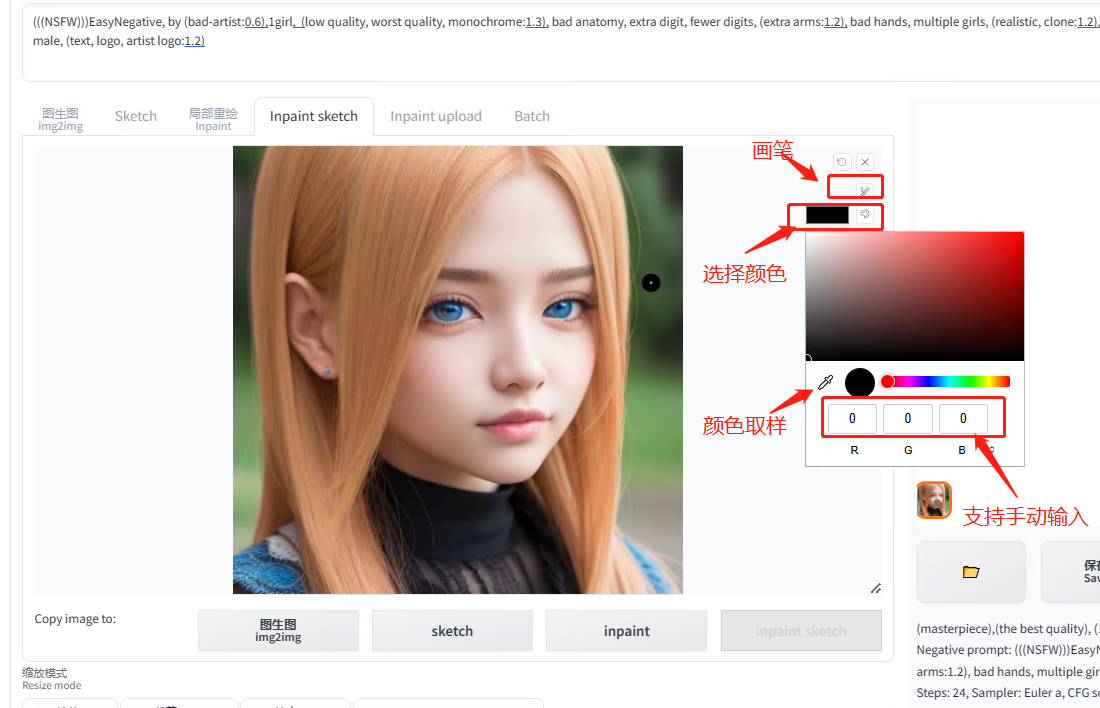Click the black brush color swatch
1100x708 pixels.
point(827,215)
